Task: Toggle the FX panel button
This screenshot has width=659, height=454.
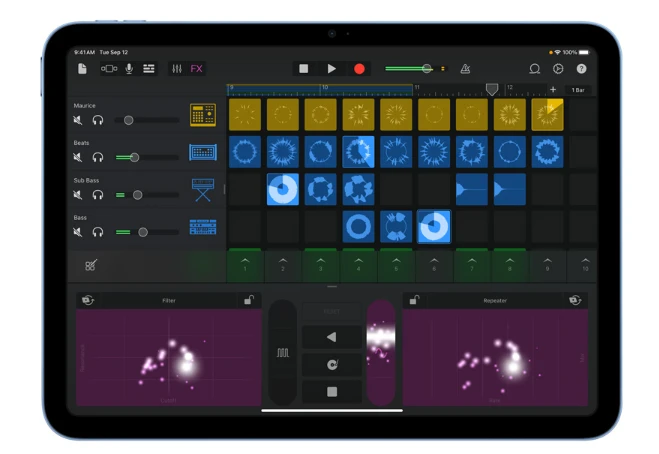Action: point(196,69)
